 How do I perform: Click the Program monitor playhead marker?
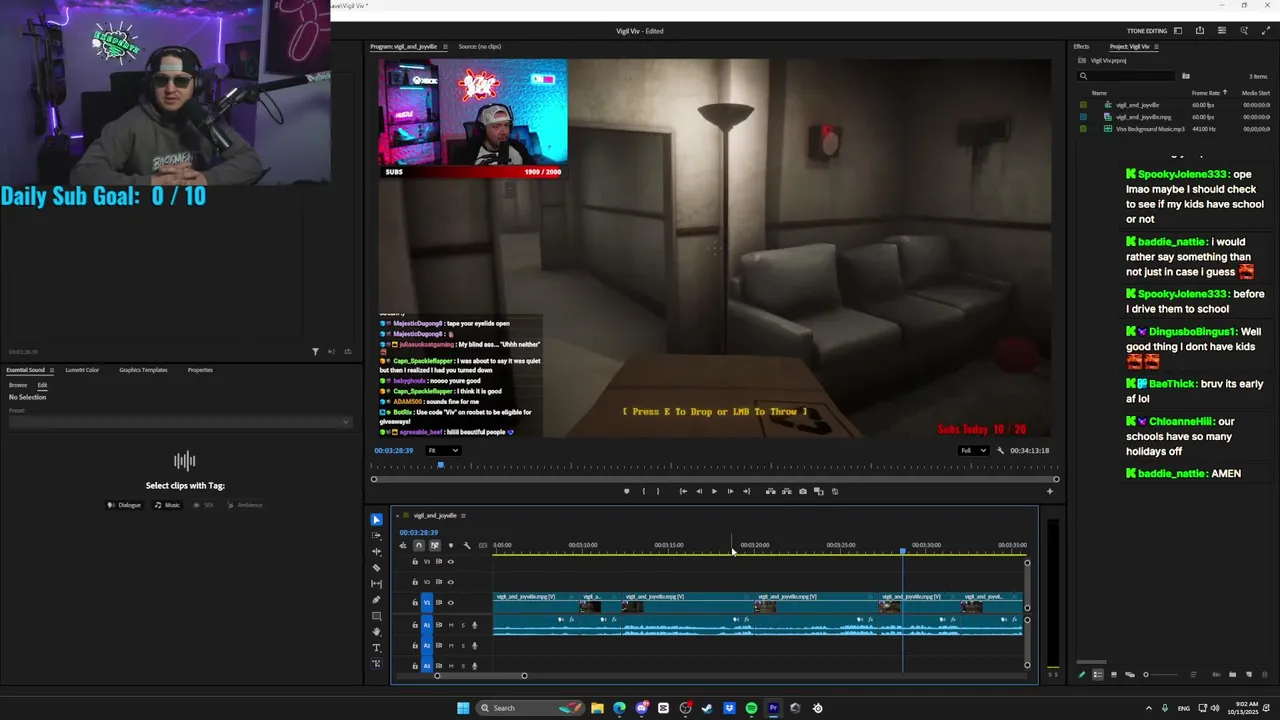tap(440, 465)
